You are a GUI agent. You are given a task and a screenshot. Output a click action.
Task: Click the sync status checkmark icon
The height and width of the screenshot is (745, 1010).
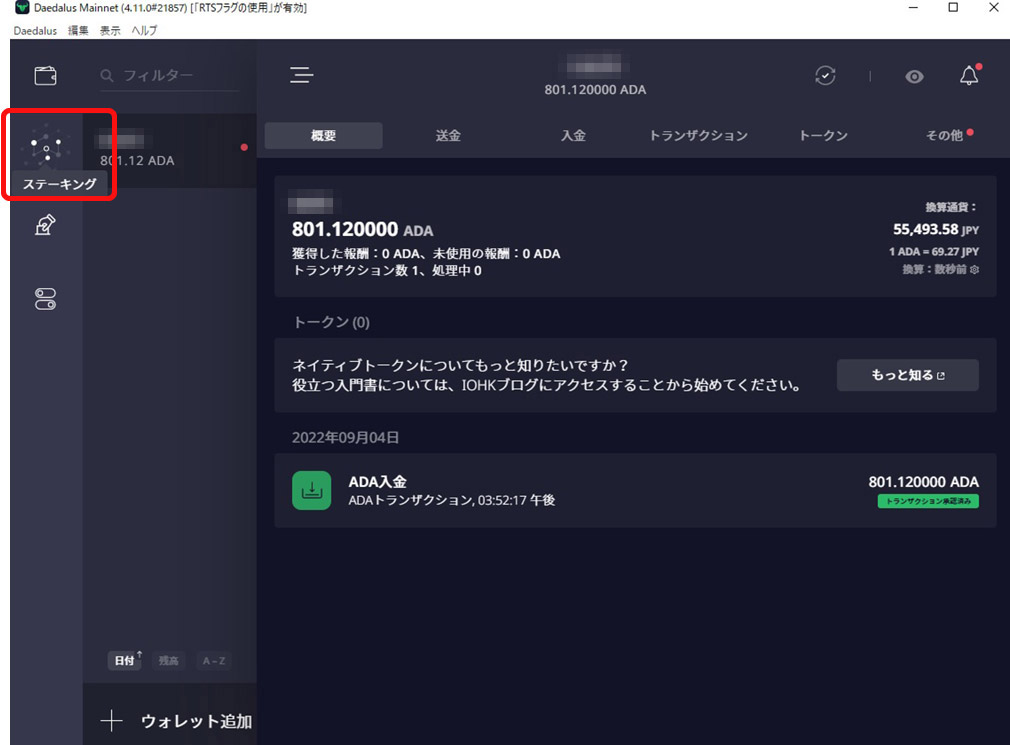tap(825, 76)
